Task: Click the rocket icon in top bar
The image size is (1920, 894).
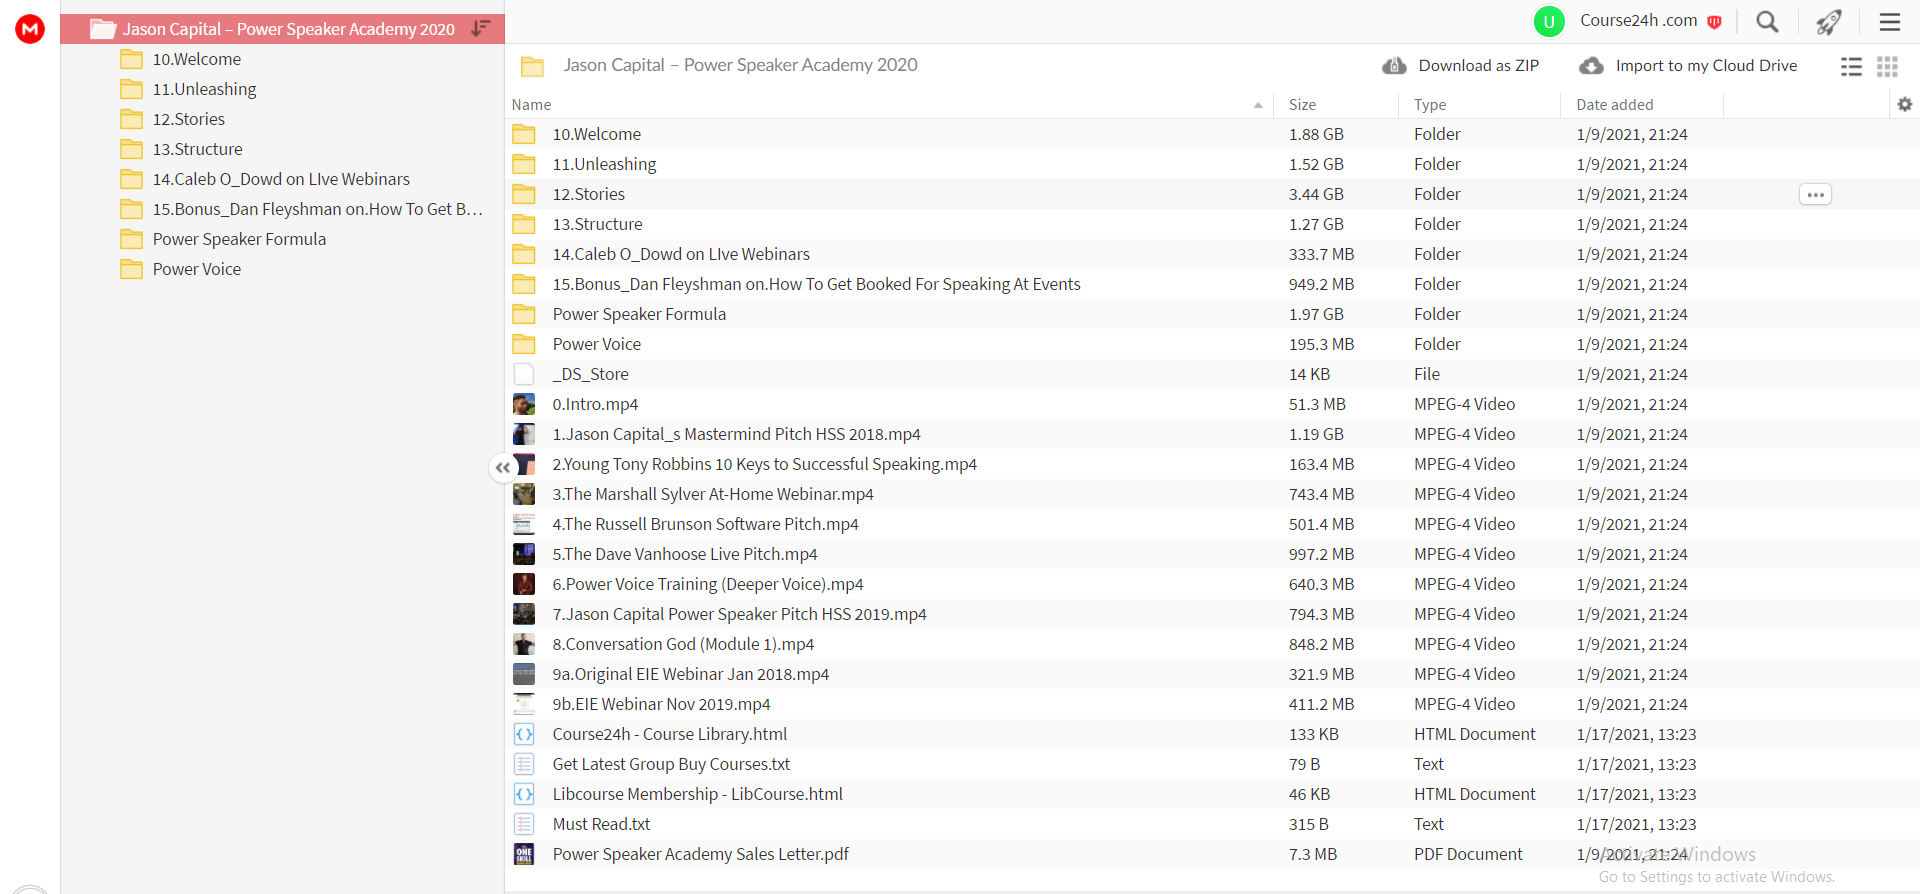Action: 1829,22
